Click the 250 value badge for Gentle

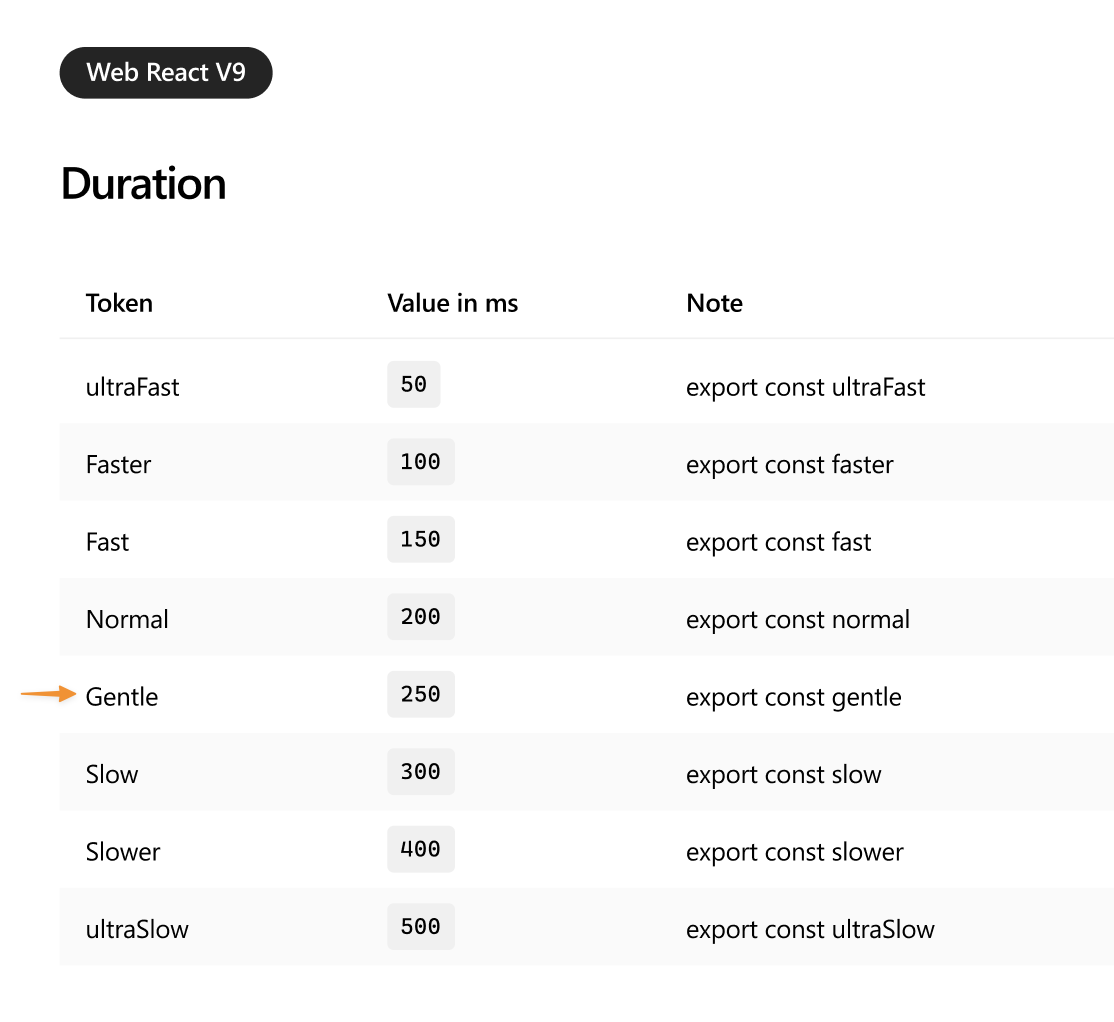(421, 694)
